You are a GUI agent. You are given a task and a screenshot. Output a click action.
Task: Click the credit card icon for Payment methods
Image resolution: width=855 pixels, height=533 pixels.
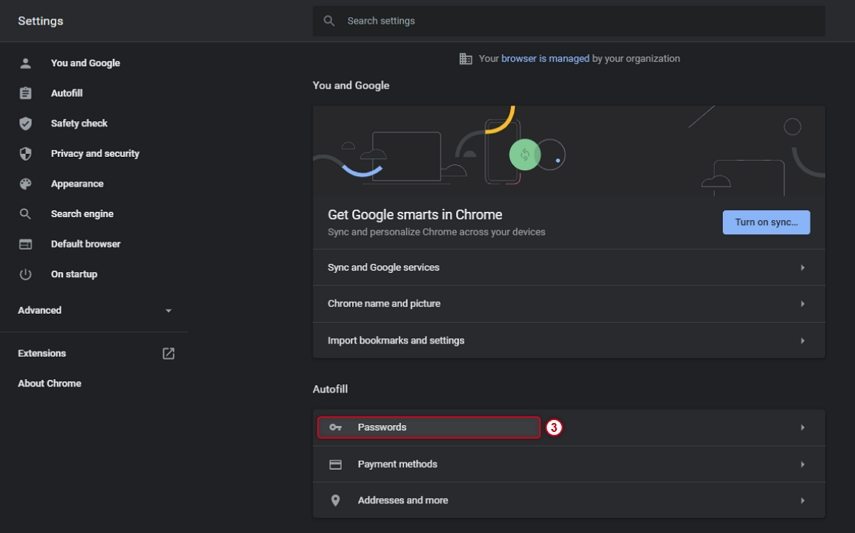coord(335,464)
